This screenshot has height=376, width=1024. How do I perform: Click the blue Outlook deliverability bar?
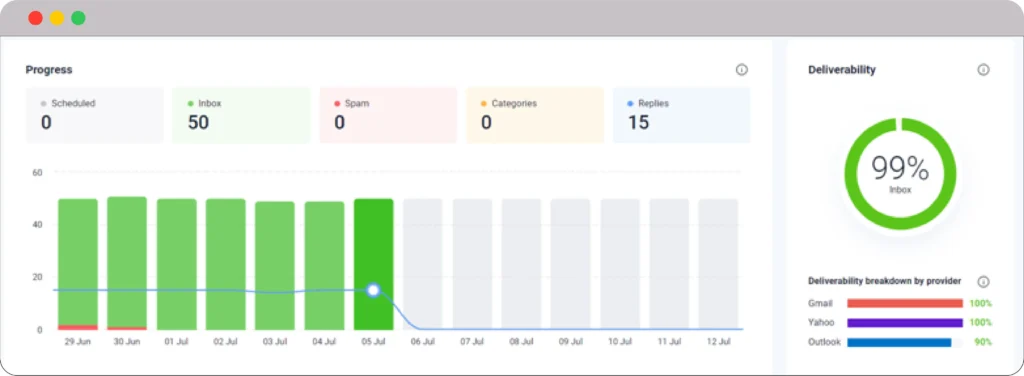(x=899, y=342)
